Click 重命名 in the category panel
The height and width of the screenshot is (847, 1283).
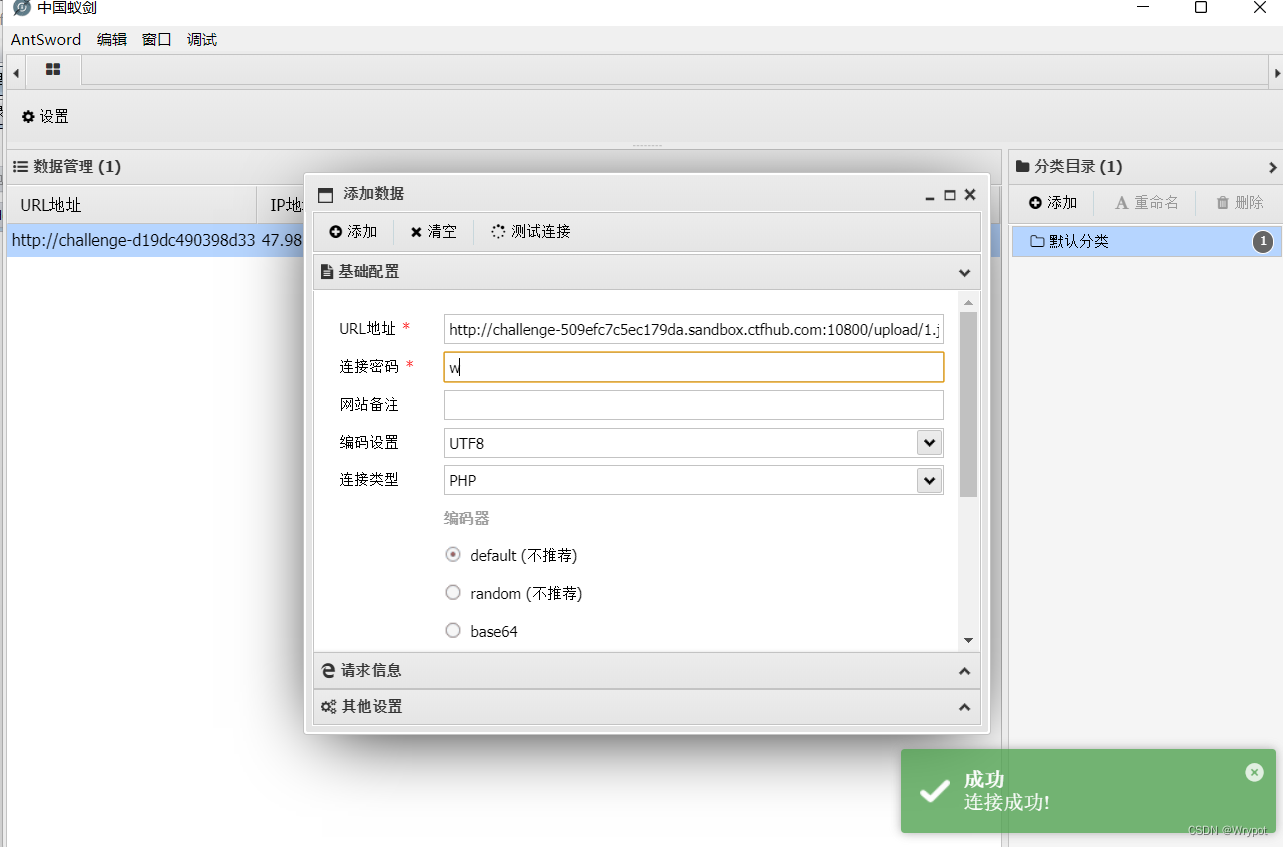[1147, 203]
